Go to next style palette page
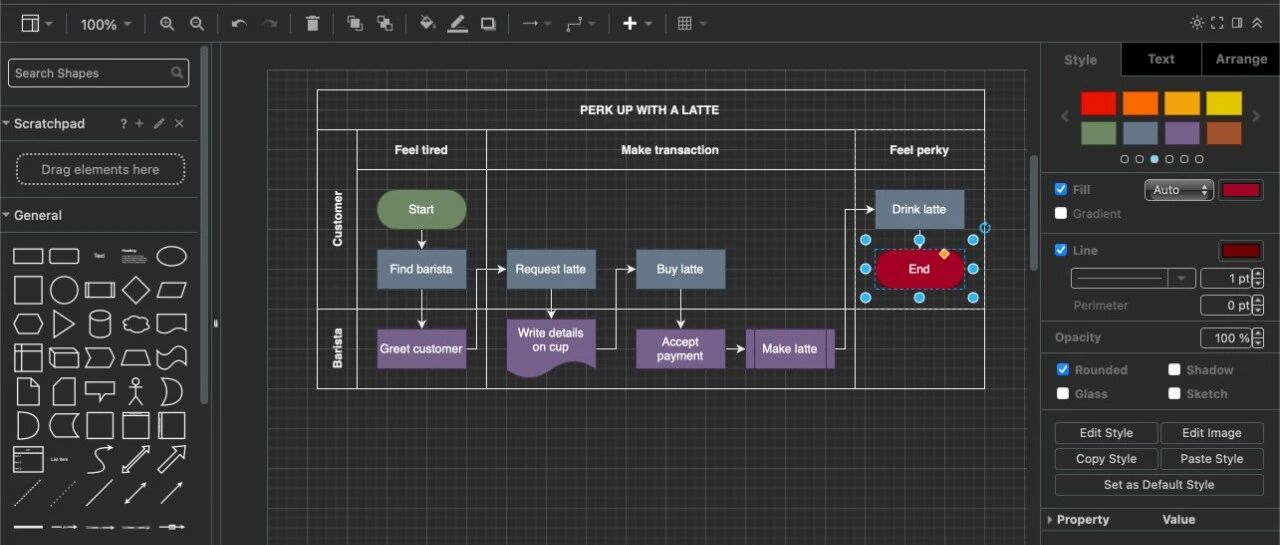1280x545 pixels. pos(1256,117)
